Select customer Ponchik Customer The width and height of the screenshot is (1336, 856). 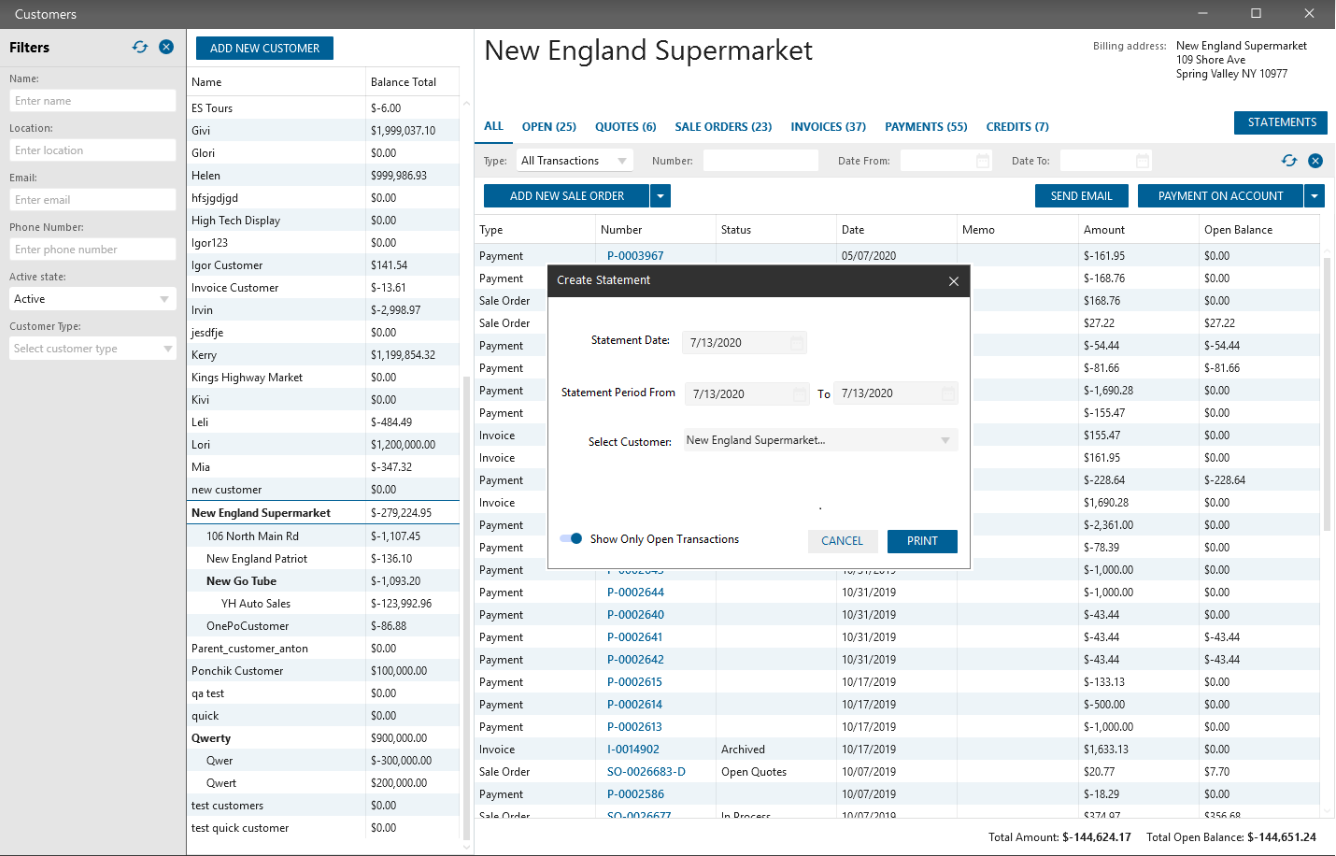click(323, 671)
